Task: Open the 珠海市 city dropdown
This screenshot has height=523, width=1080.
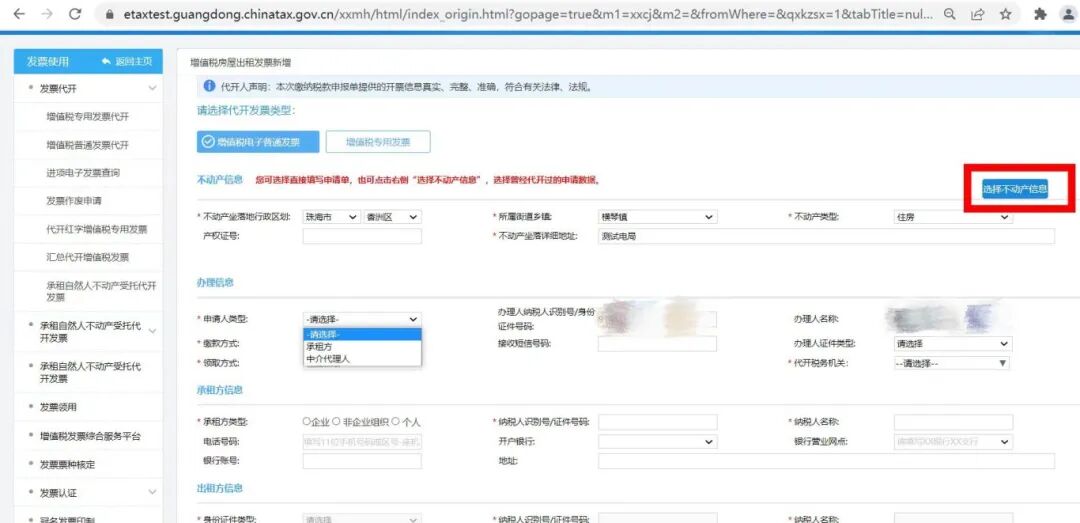Action: (332, 217)
